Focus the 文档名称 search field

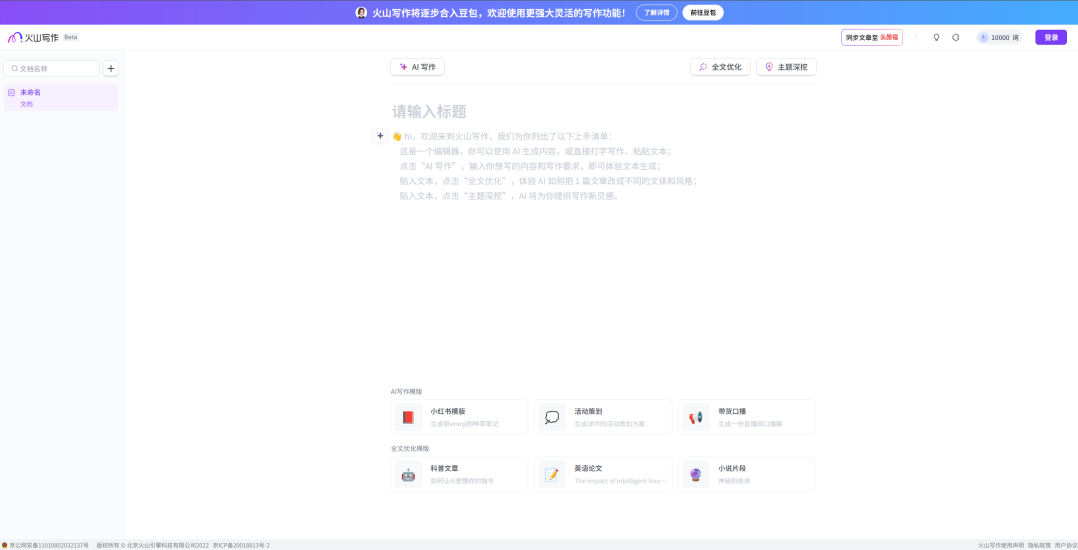(x=52, y=68)
